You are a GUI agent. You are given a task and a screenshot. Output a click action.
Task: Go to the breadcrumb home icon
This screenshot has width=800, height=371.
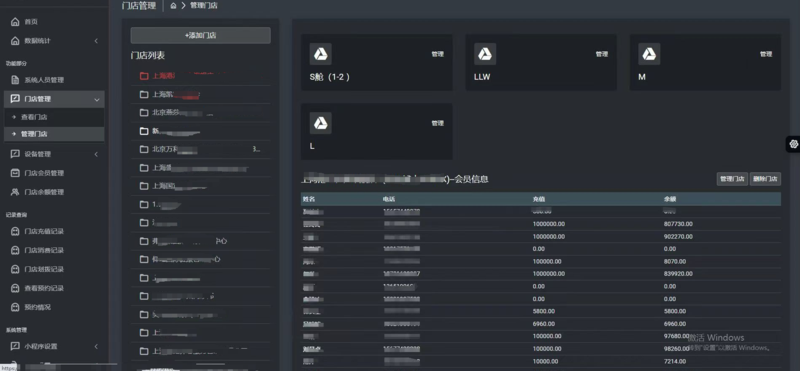[173, 6]
